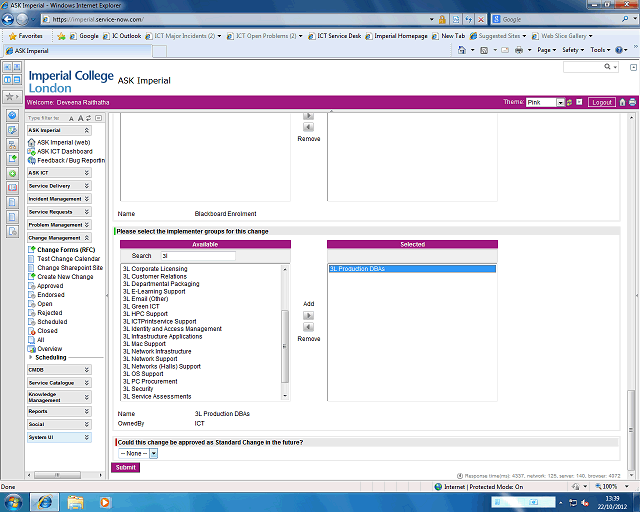
Task: Click the Add arrow for implementer groups
Action: coord(308,315)
